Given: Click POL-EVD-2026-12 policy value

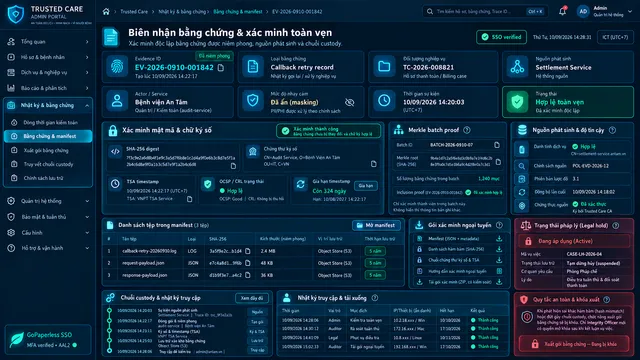Looking at the screenshot, I should [590, 166].
